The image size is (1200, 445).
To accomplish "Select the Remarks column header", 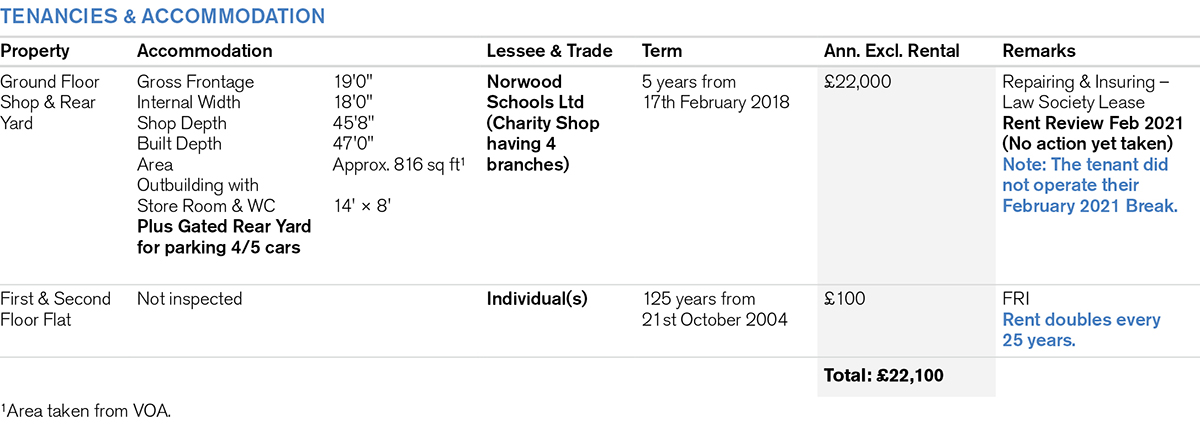I will click(x=1038, y=51).
